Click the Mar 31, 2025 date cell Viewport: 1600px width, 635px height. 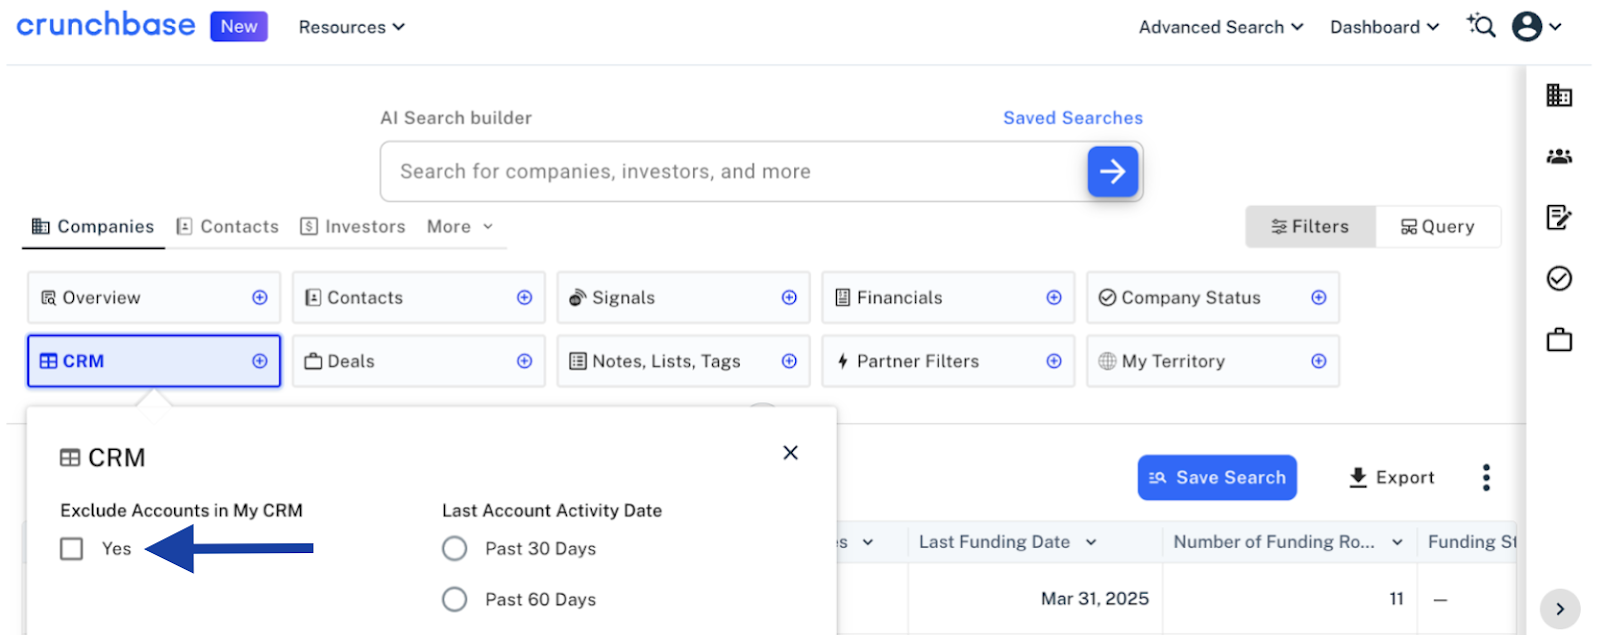pyautogui.click(x=1095, y=599)
